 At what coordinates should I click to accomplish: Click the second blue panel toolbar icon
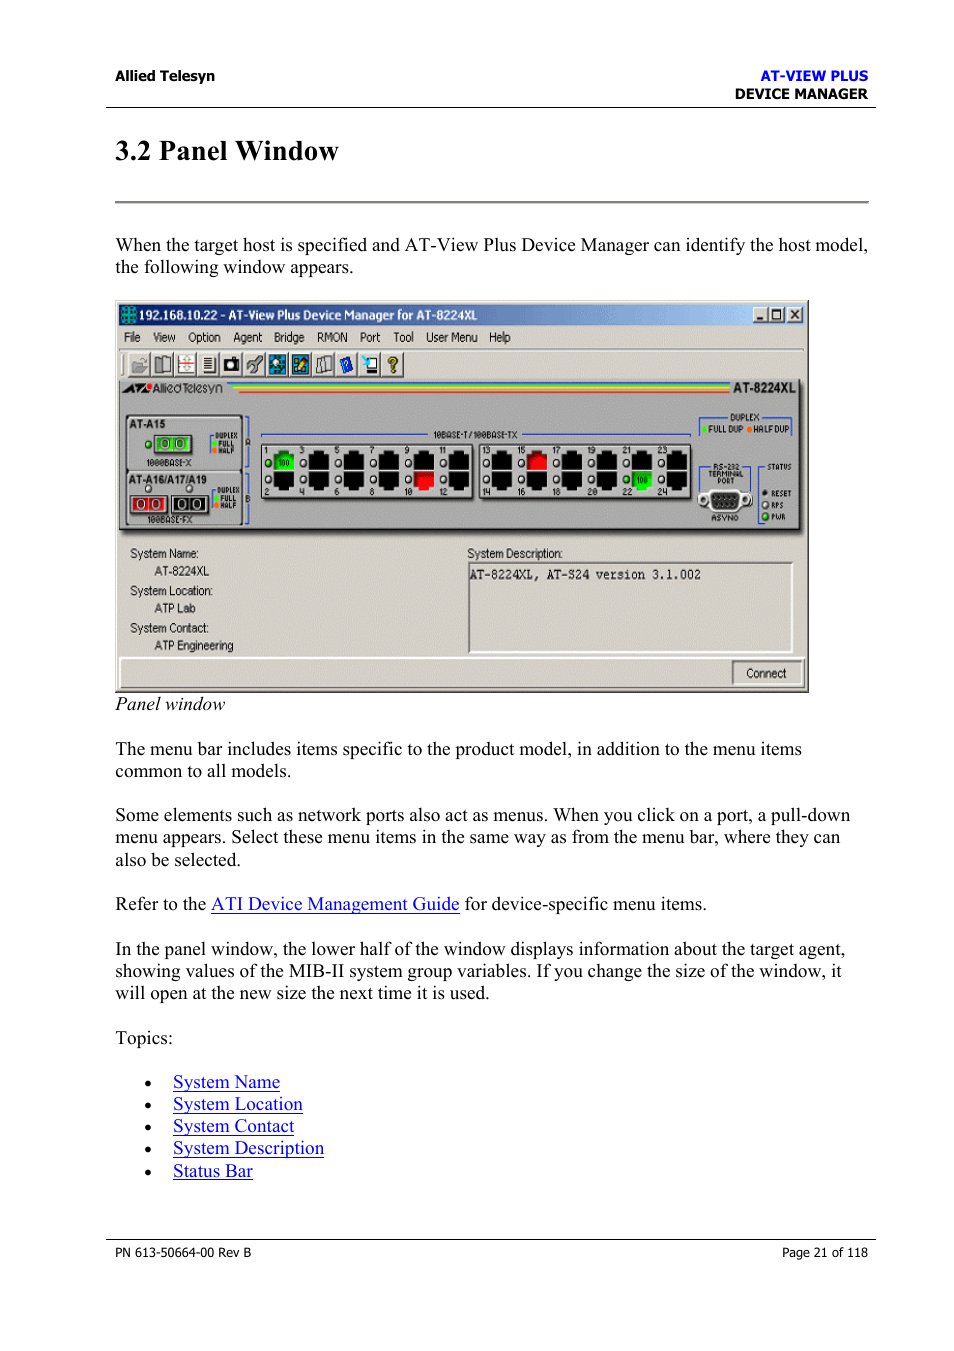[x=301, y=365]
